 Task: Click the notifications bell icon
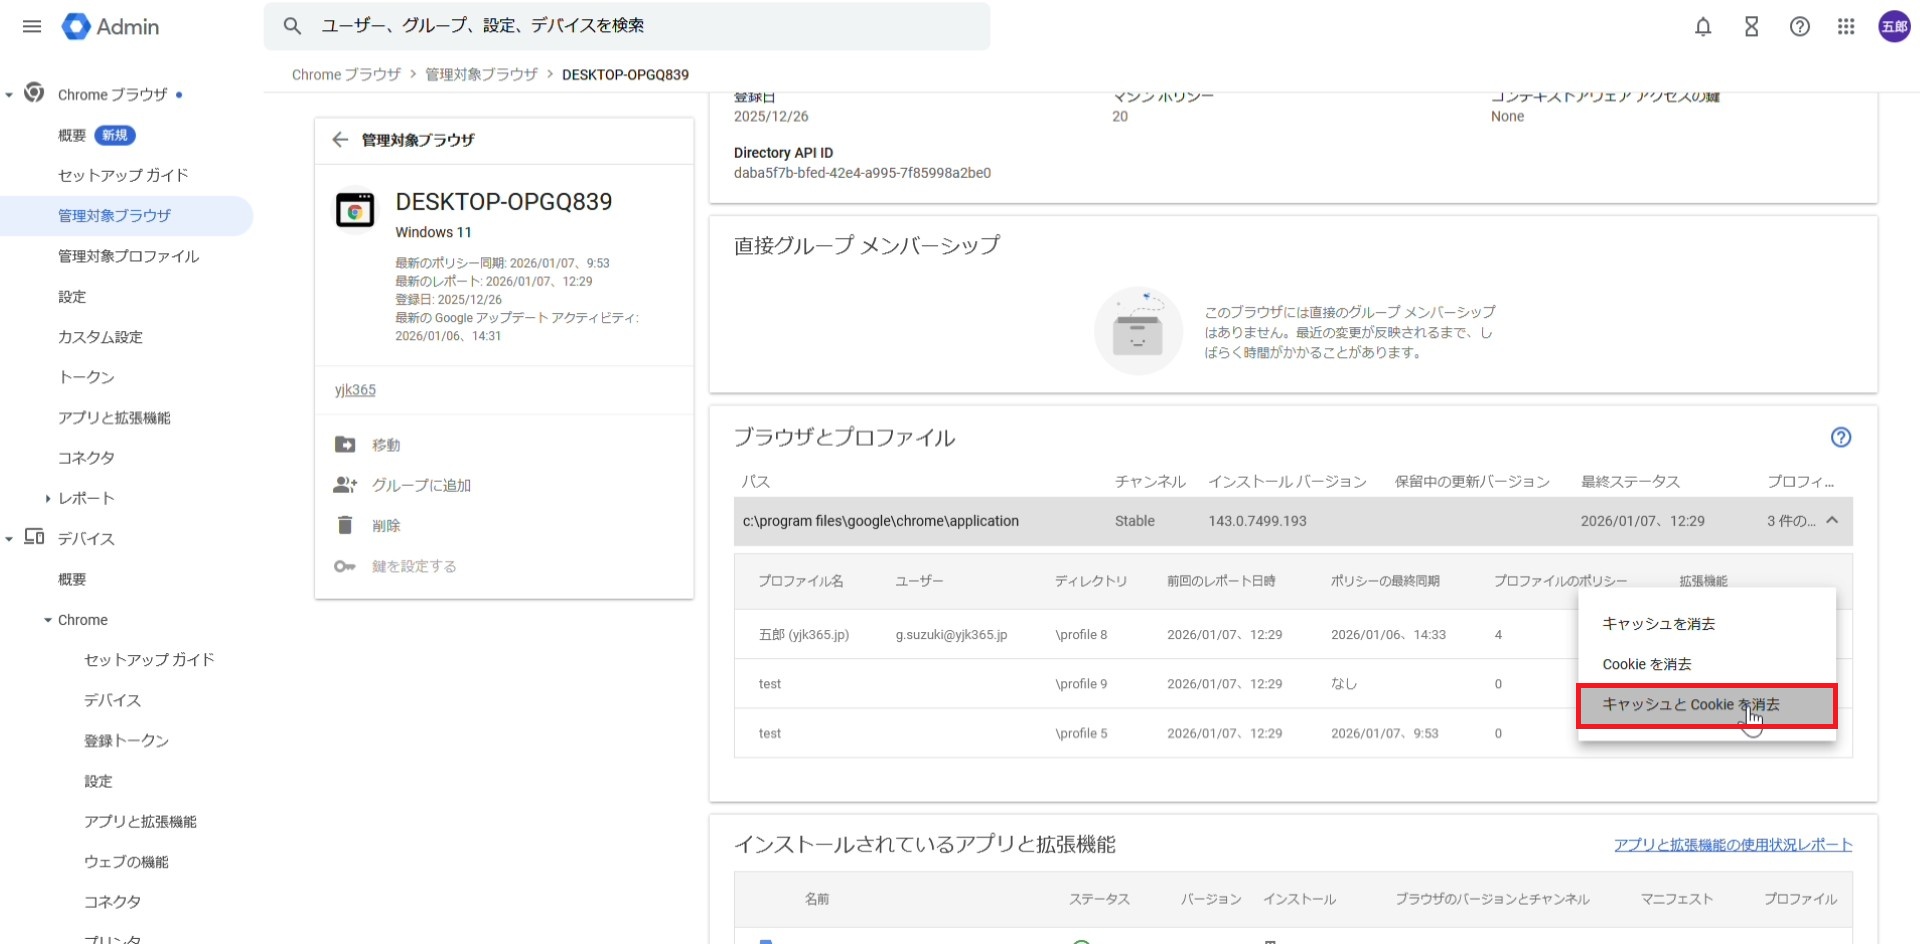pos(1703,27)
